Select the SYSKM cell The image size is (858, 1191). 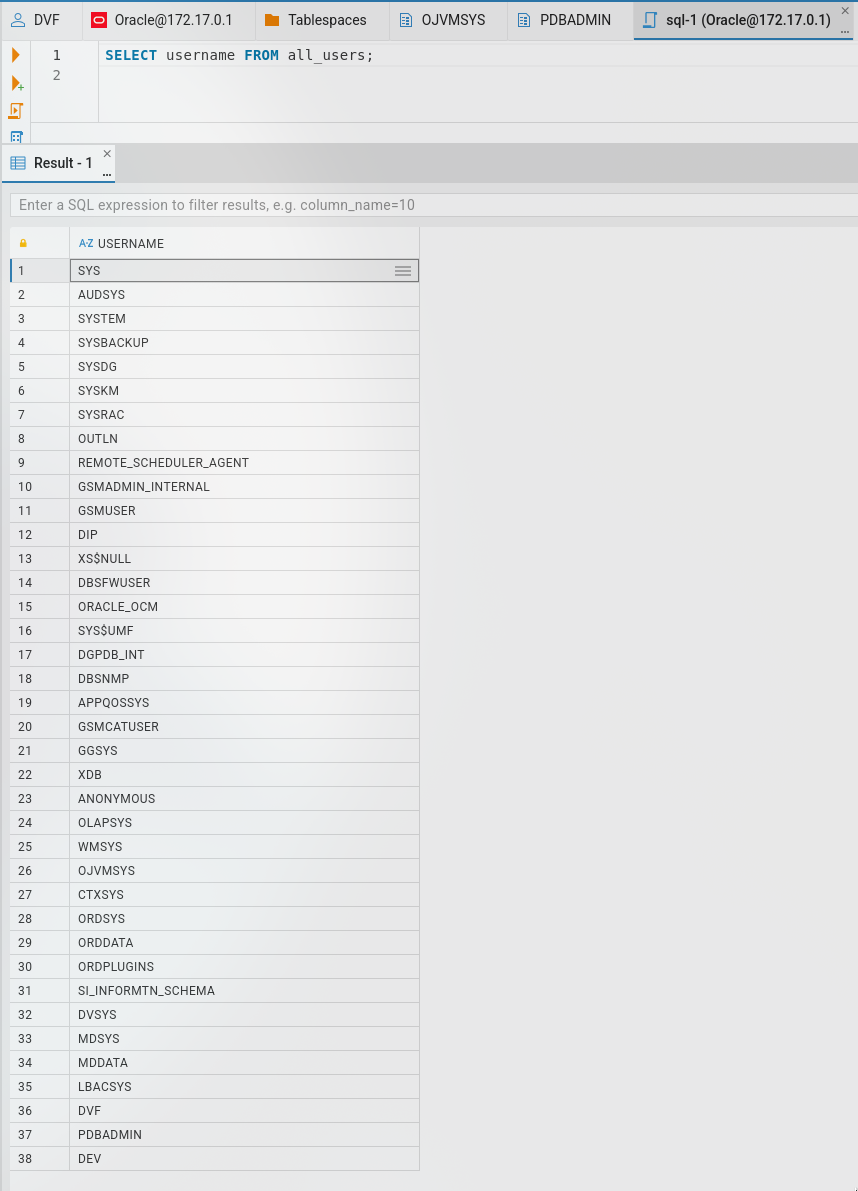[x=244, y=390]
